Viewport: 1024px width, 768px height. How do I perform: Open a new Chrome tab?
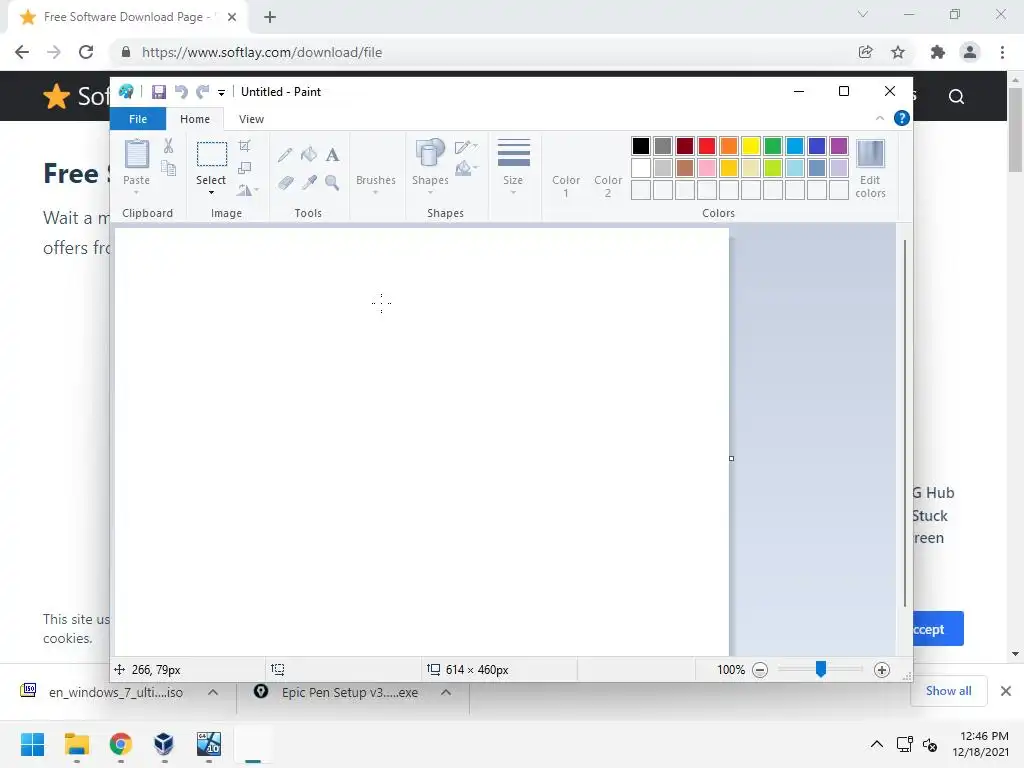[x=270, y=17]
